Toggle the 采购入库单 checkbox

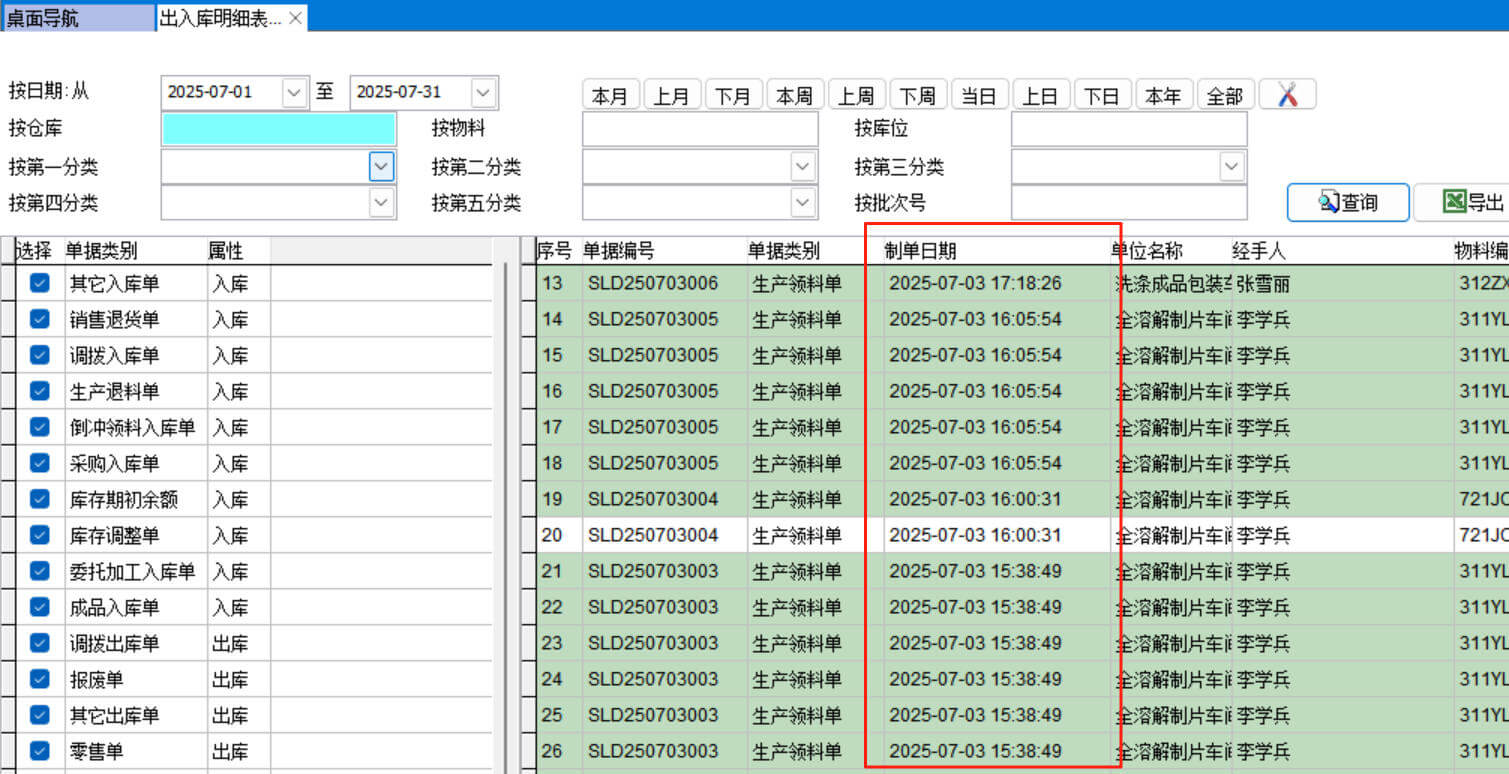[40, 464]
